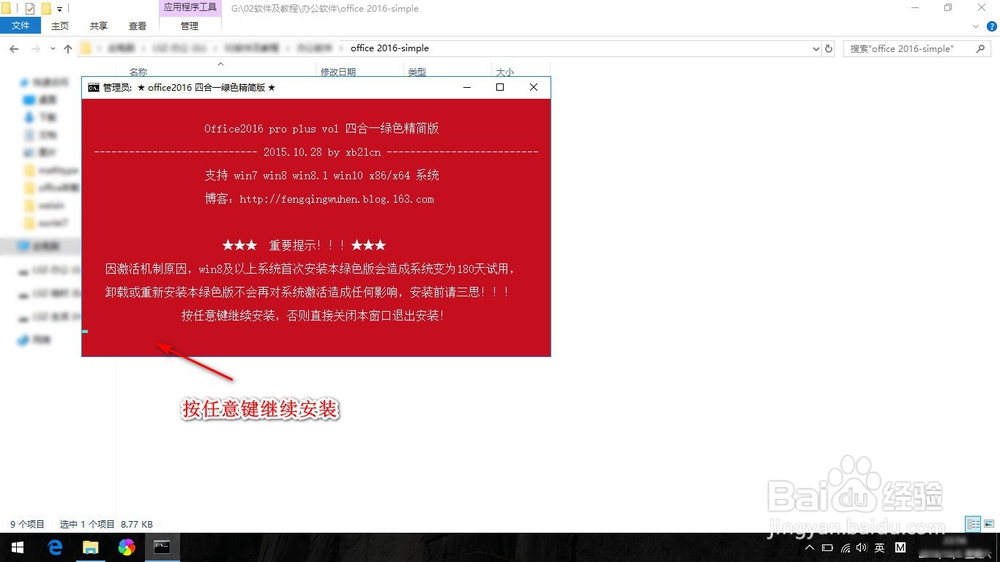The width and height of the screenshot is (1000, 562).
Task: Sort files by the 名称 column
Action: [138, 71]
